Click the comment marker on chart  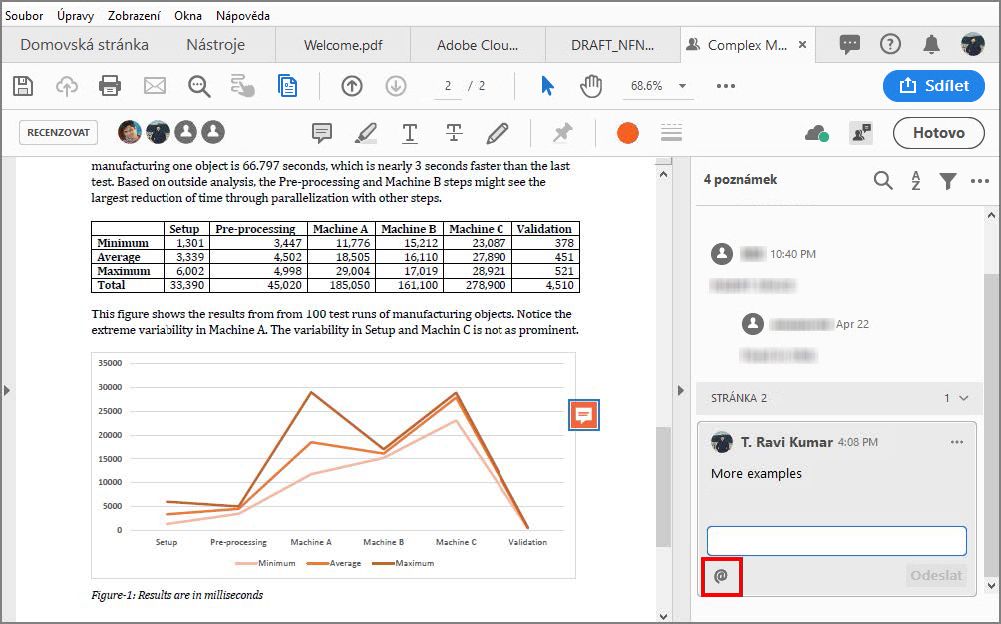[583, 415]
